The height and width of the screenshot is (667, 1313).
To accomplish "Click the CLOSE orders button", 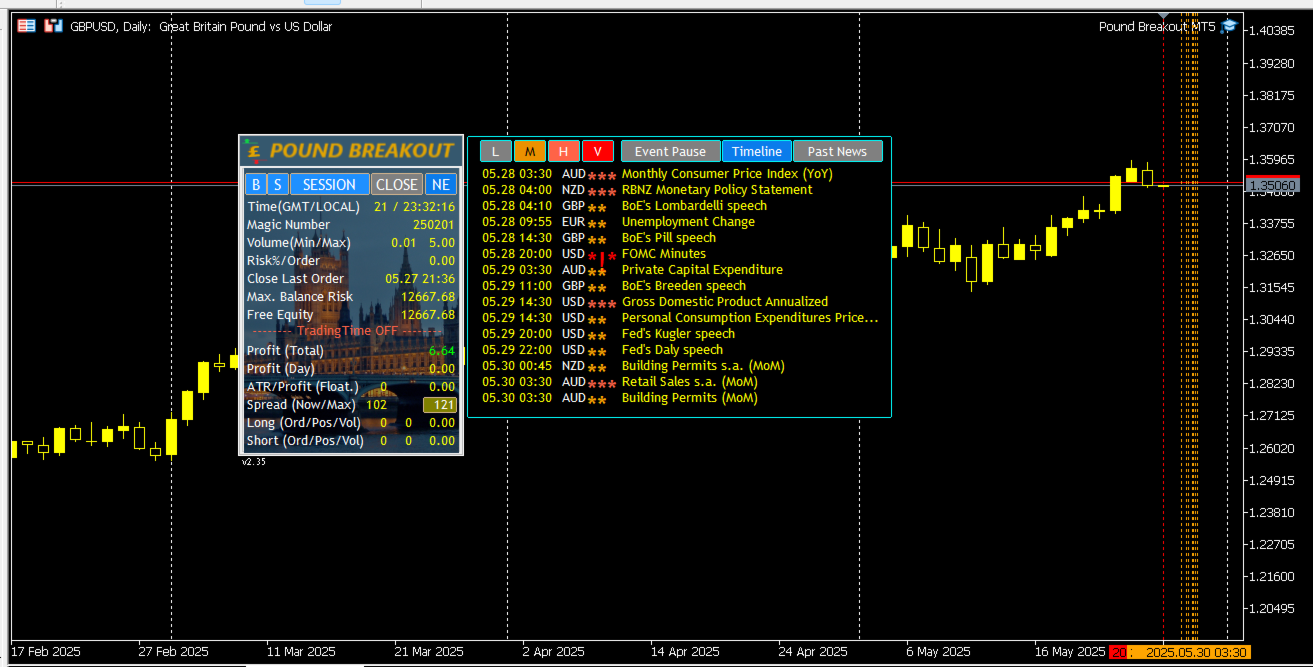I will point(397,184).
